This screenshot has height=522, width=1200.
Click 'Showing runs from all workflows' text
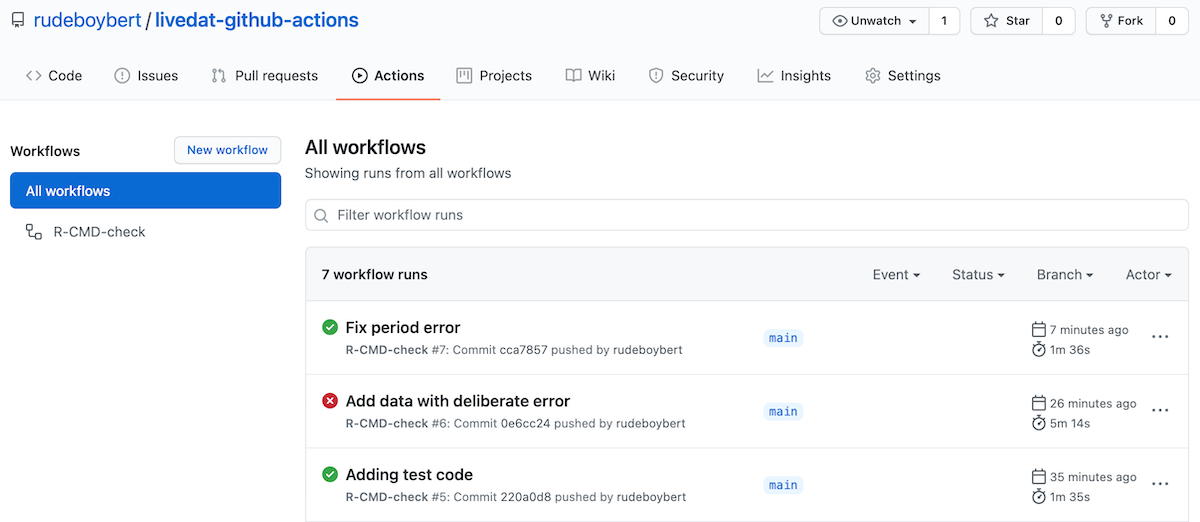(408, 173)
